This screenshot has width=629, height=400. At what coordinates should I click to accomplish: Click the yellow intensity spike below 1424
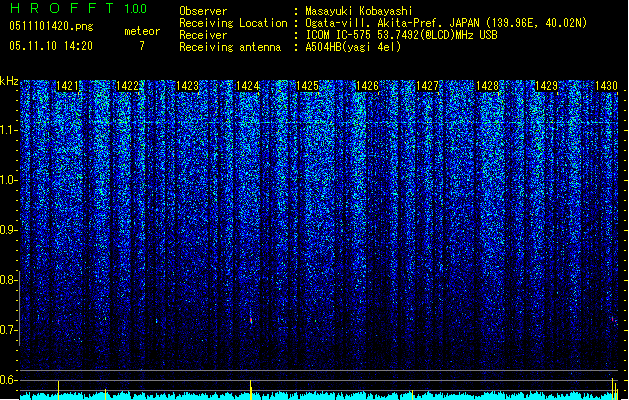pyautogui.click(x=251, y=389)
